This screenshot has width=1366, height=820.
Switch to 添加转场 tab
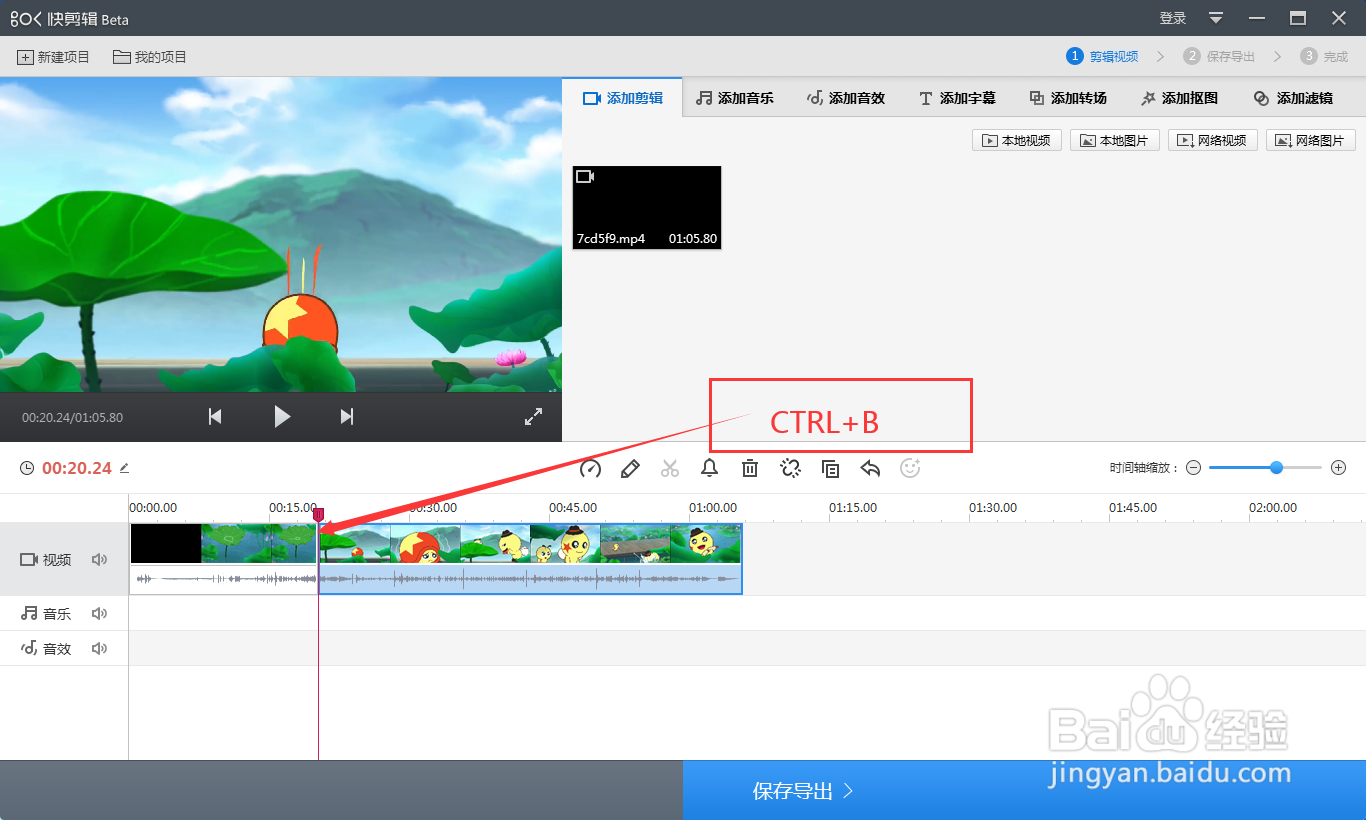pos(1068,98)
